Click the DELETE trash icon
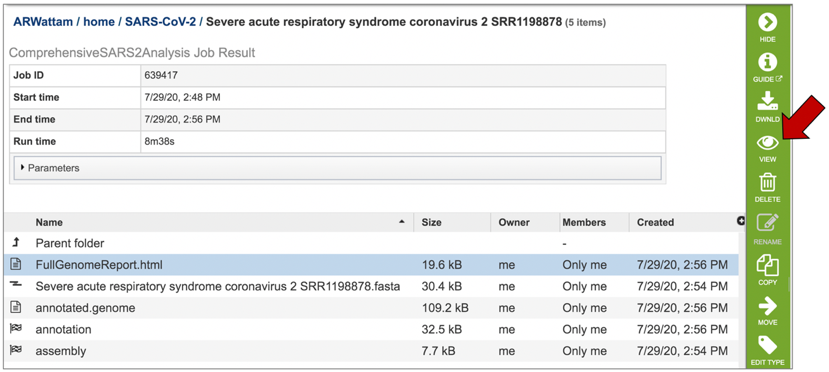The width and height of the screenshot is (829, 372). tap(767, 183)
